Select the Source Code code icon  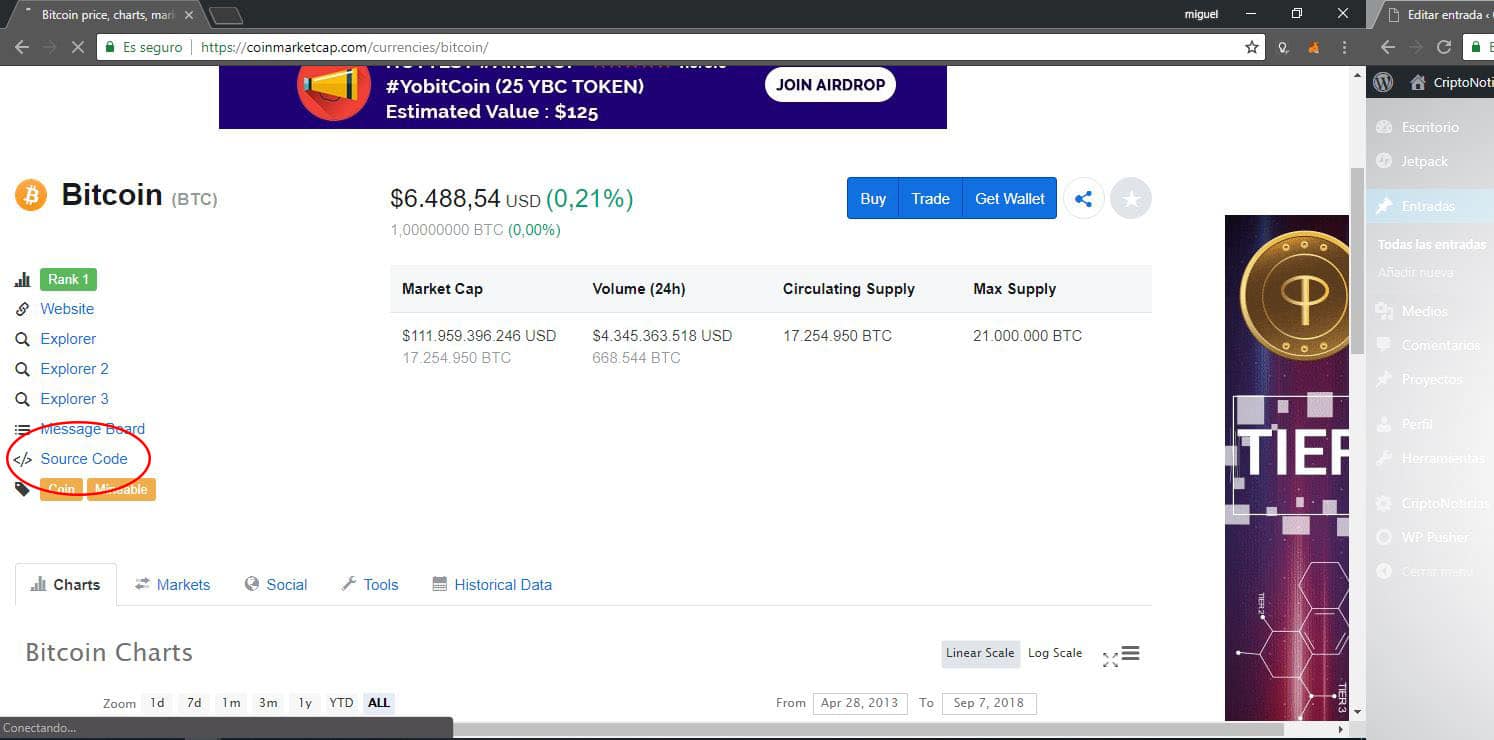(x=24, y=459)
